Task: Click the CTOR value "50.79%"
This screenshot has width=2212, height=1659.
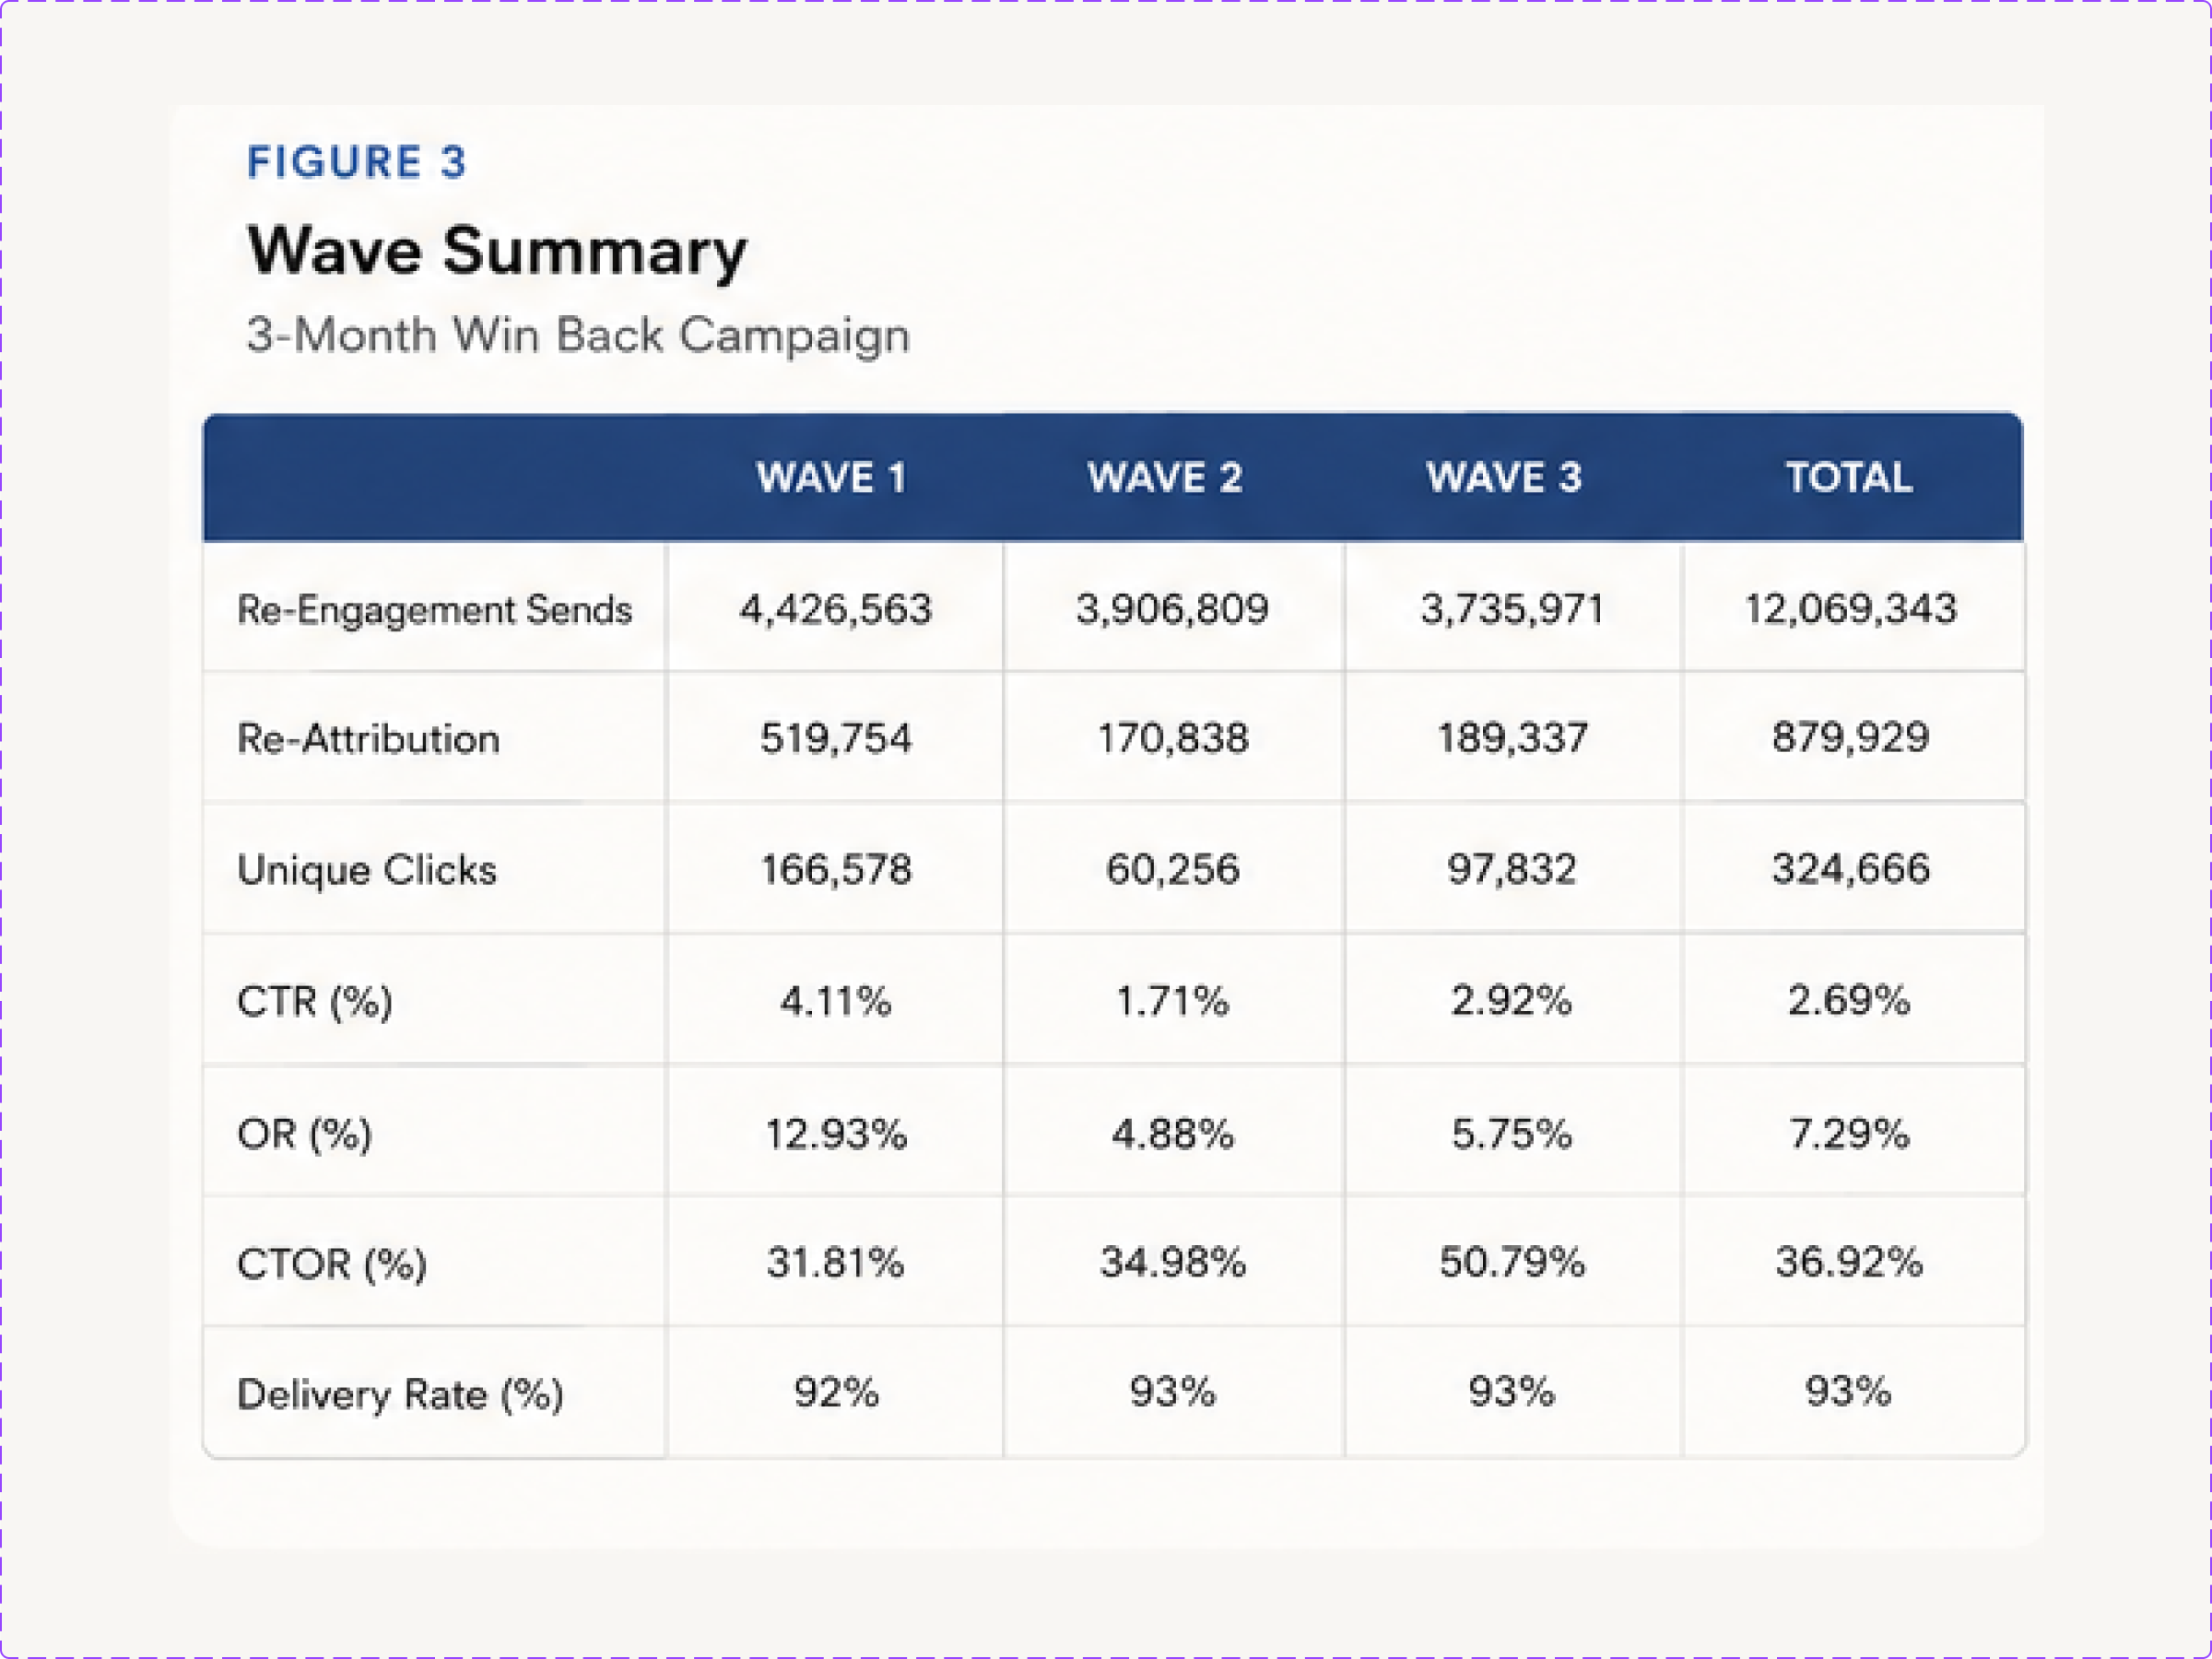Action: [1512, 1263]
